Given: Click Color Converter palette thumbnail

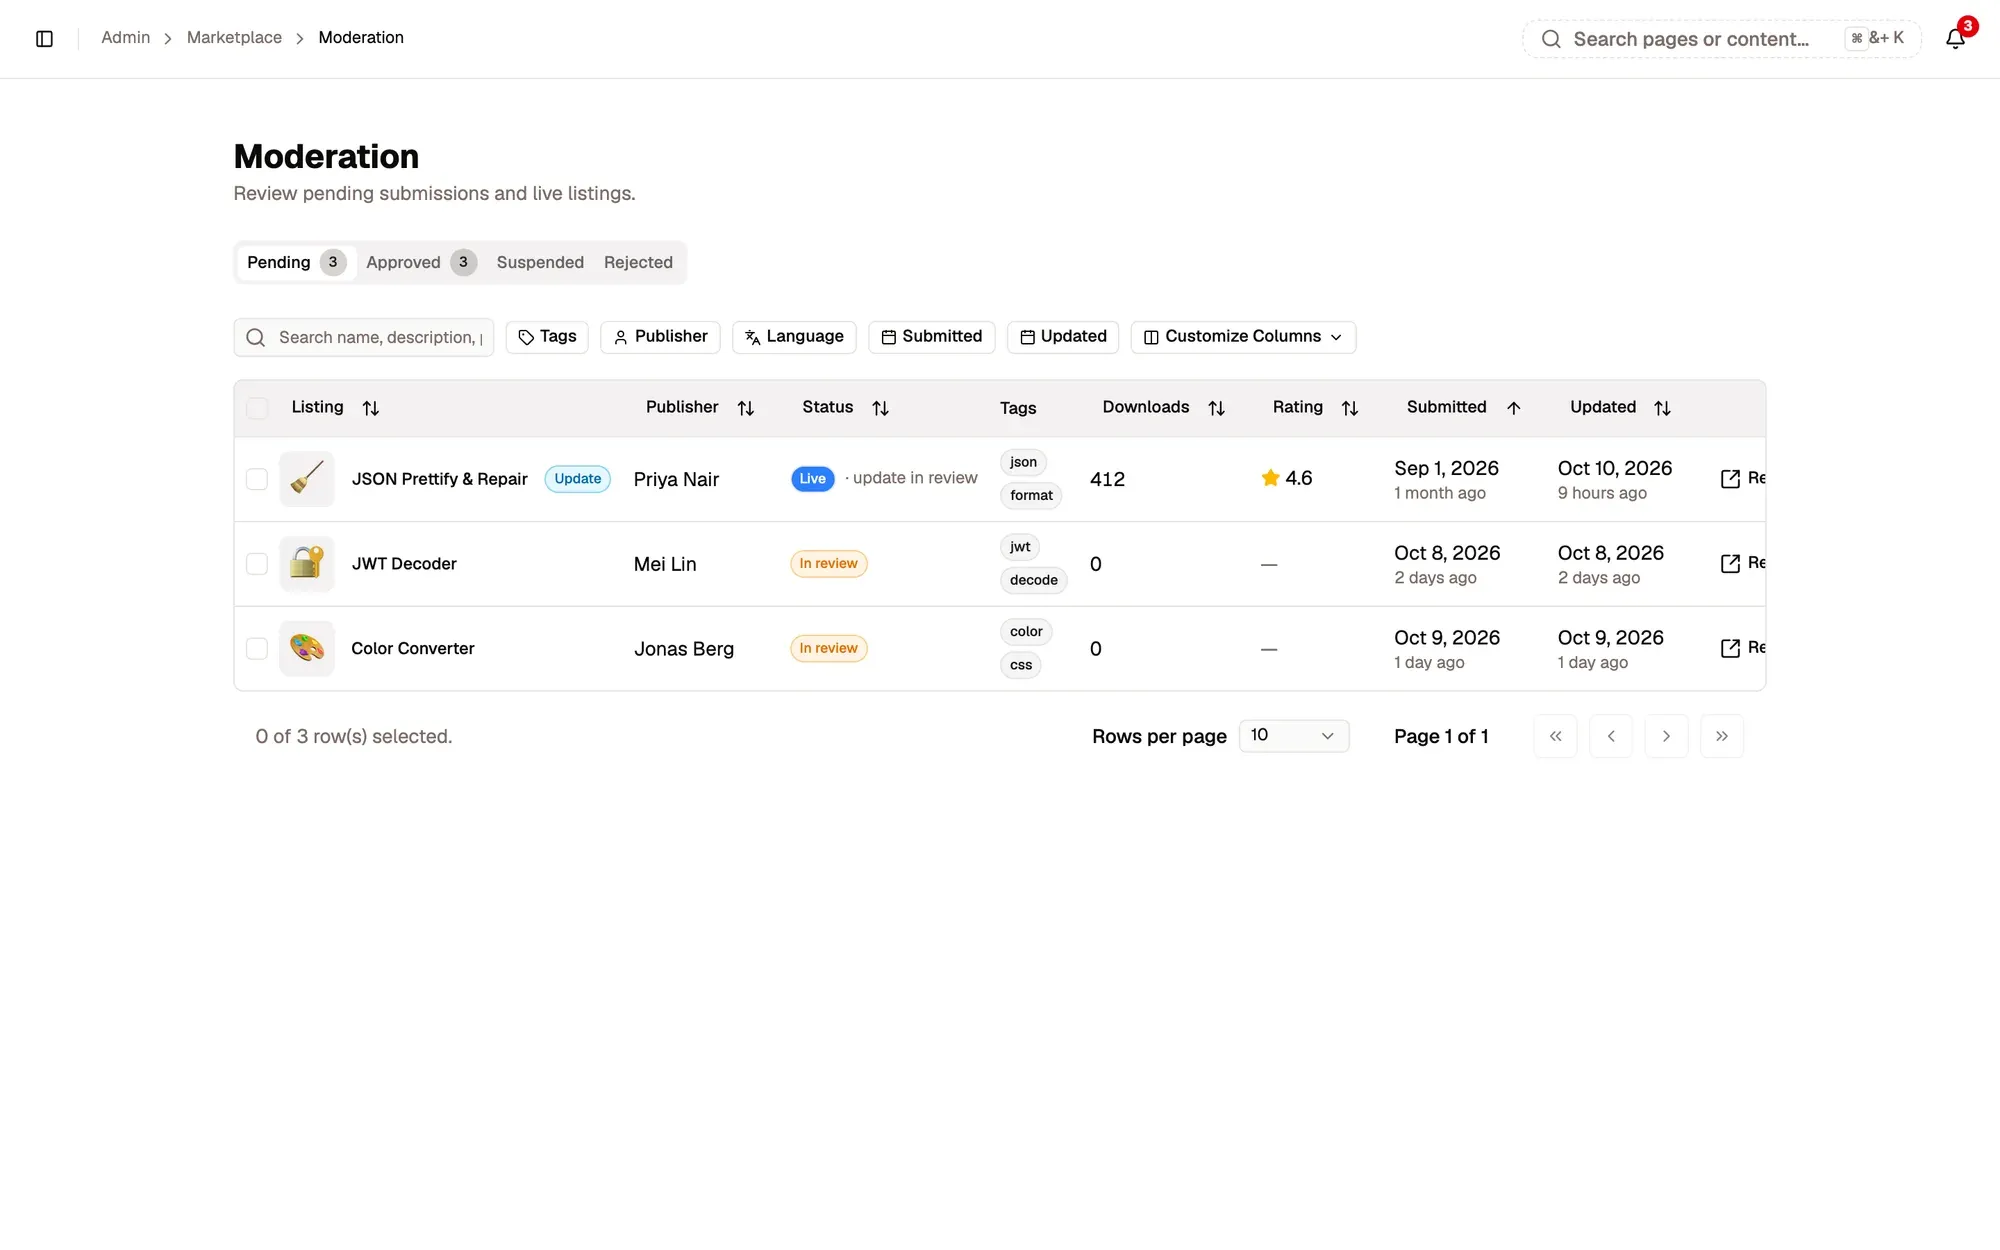Looking at the screenshot, I should point(307,648).
